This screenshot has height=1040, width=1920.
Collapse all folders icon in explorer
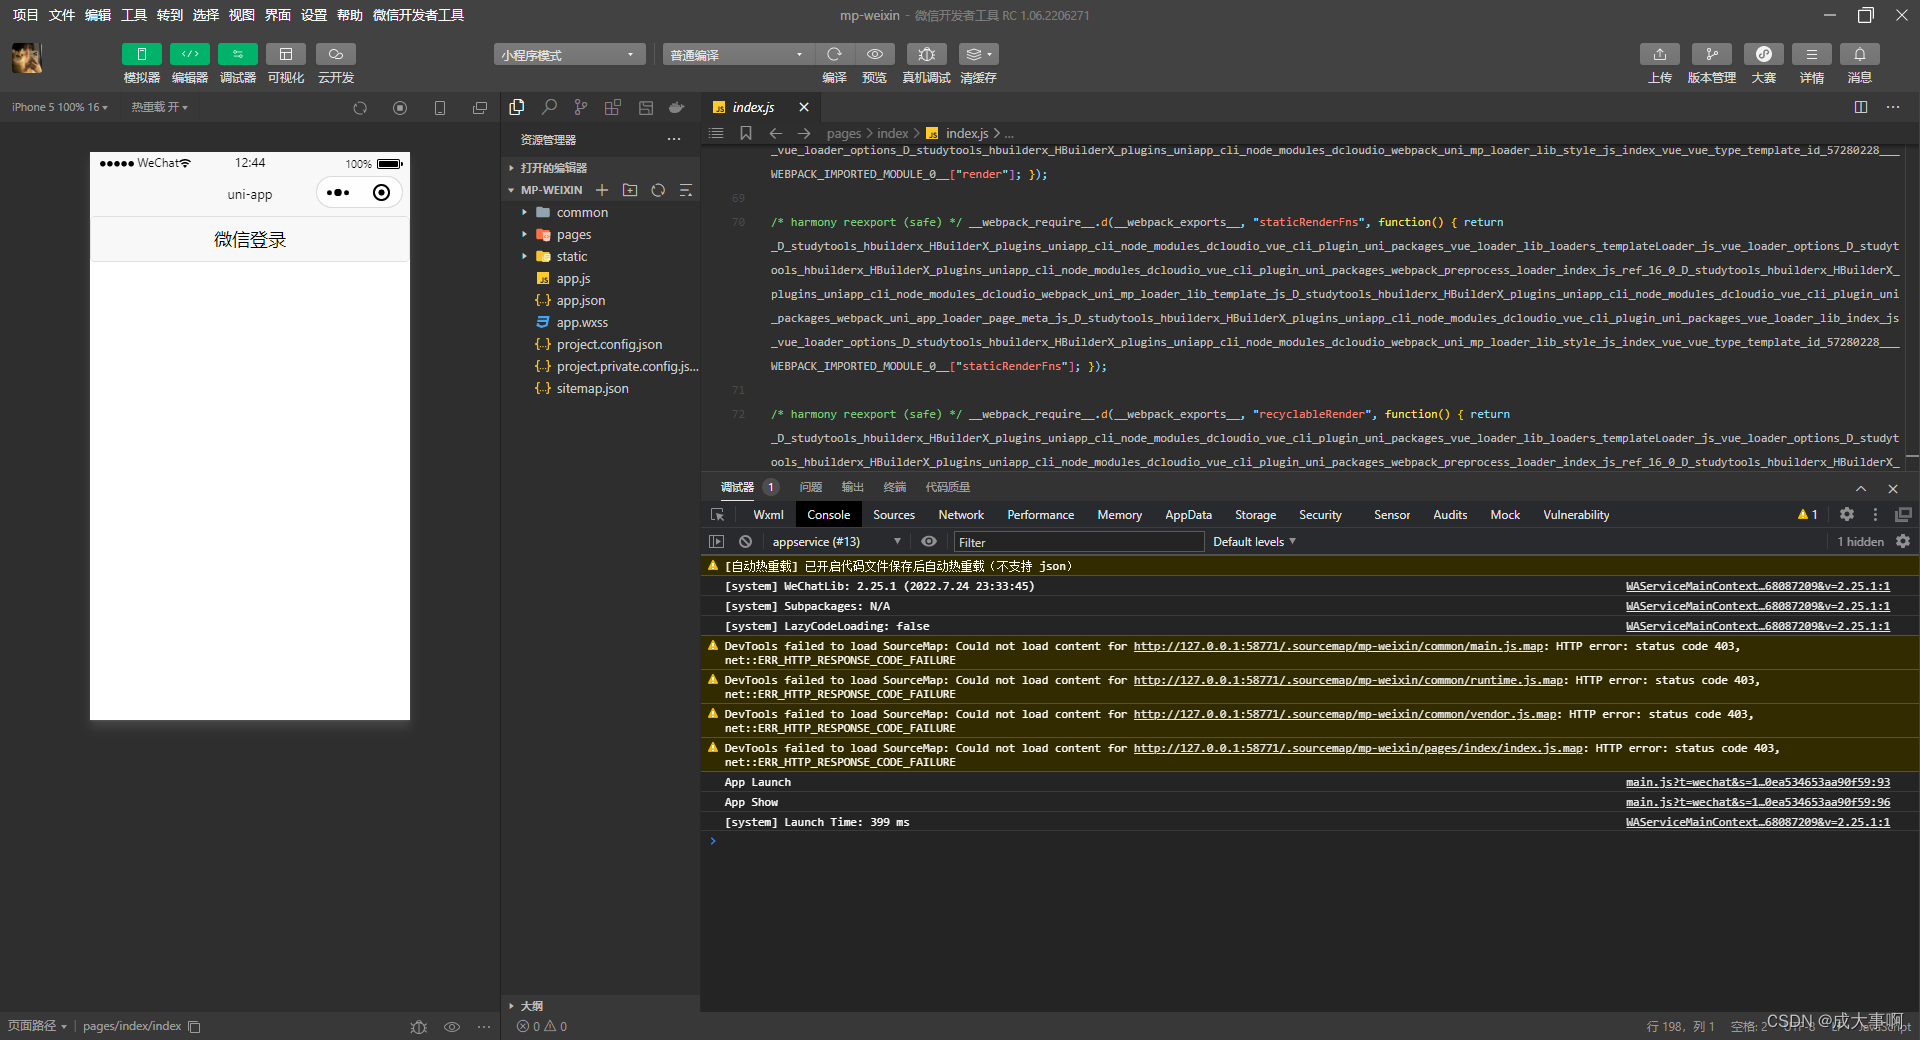tap(686, 190)
